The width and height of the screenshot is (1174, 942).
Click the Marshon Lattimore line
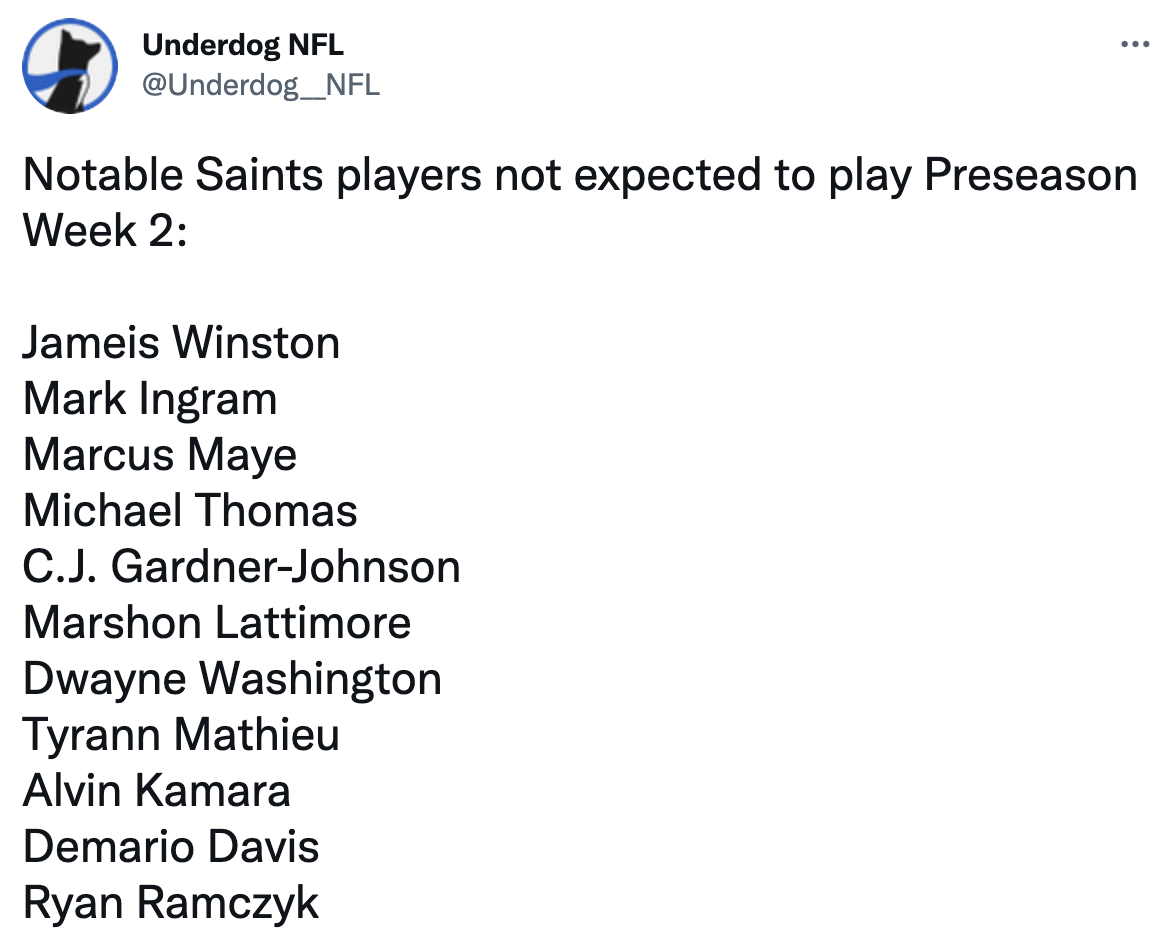coord(217,623)
